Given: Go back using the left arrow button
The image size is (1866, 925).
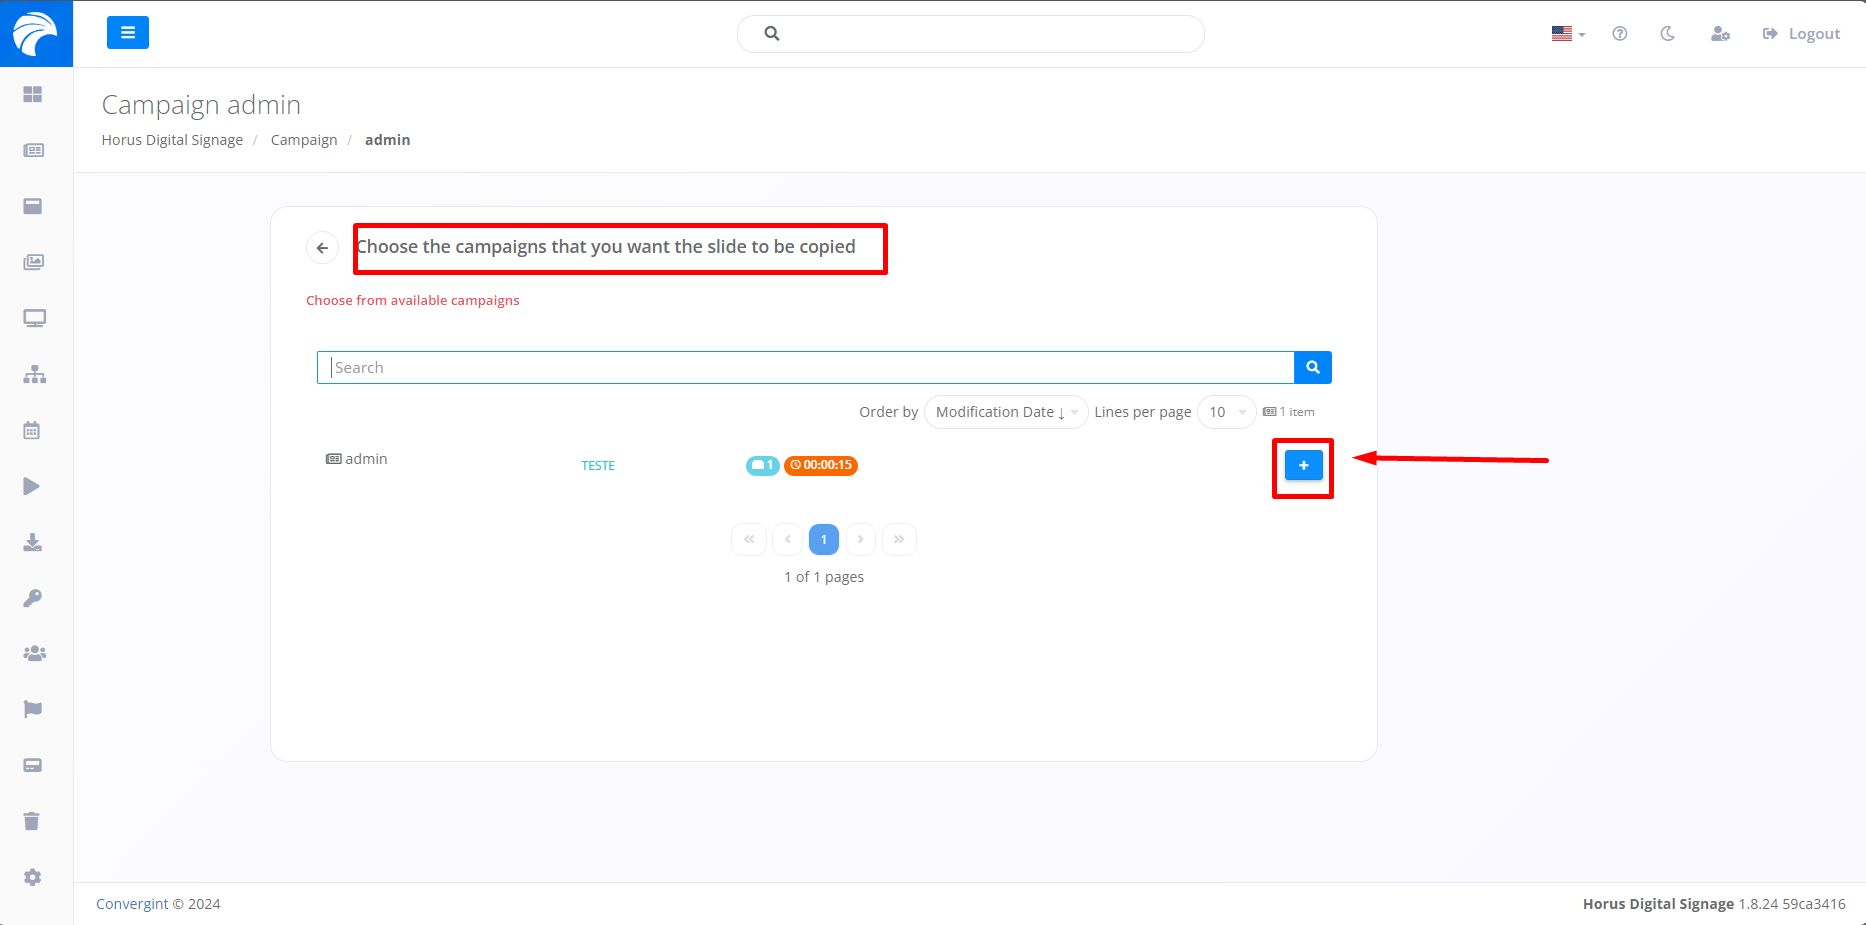Looking at the screenshot, I should (322, 248).
